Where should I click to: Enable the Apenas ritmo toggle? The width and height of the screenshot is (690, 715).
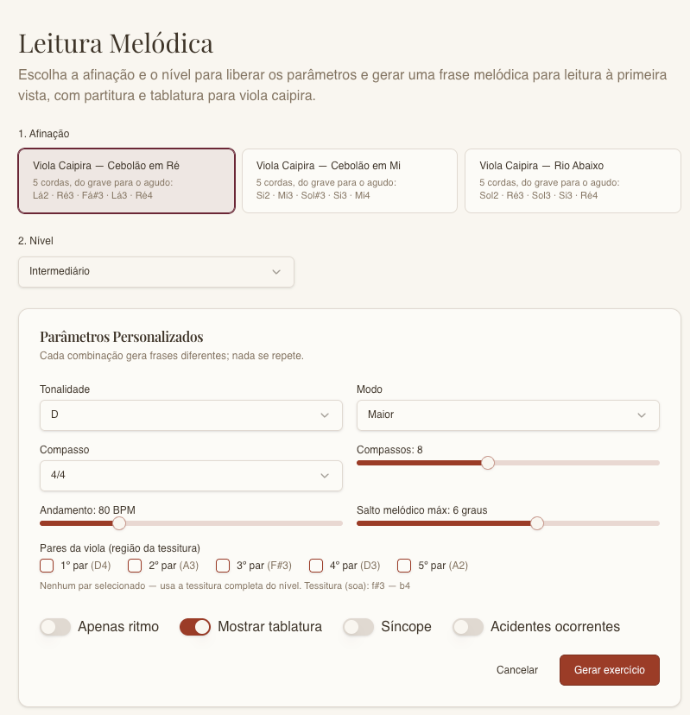tap(55, 627)
